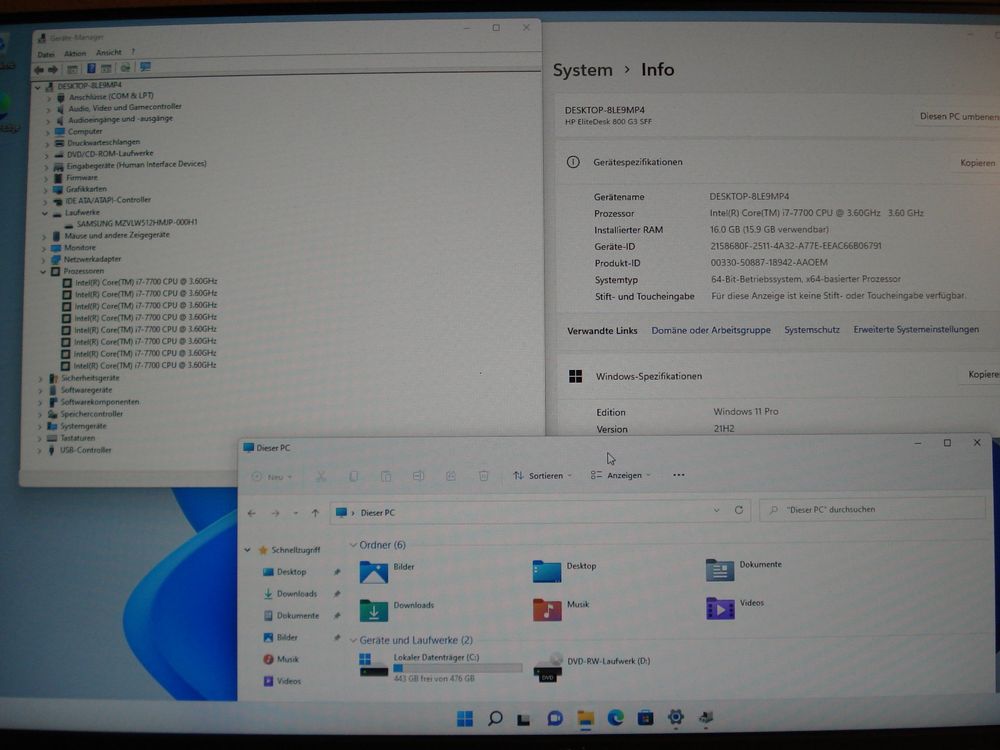Click the Windows Start button
1000x750 pixels.
pyautogui.click(x=465, y=718)
